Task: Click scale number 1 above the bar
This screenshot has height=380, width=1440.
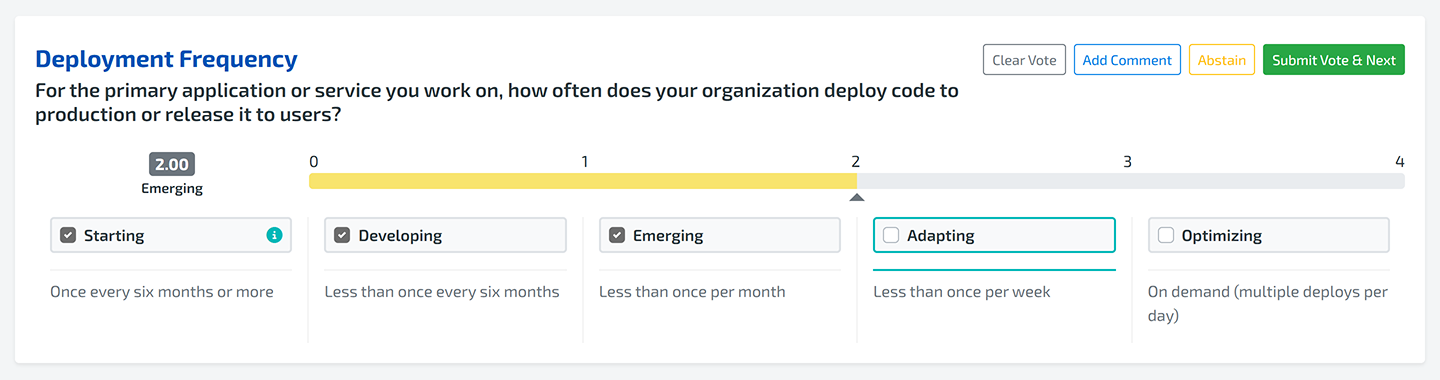Action: click(x=585, y=161)
